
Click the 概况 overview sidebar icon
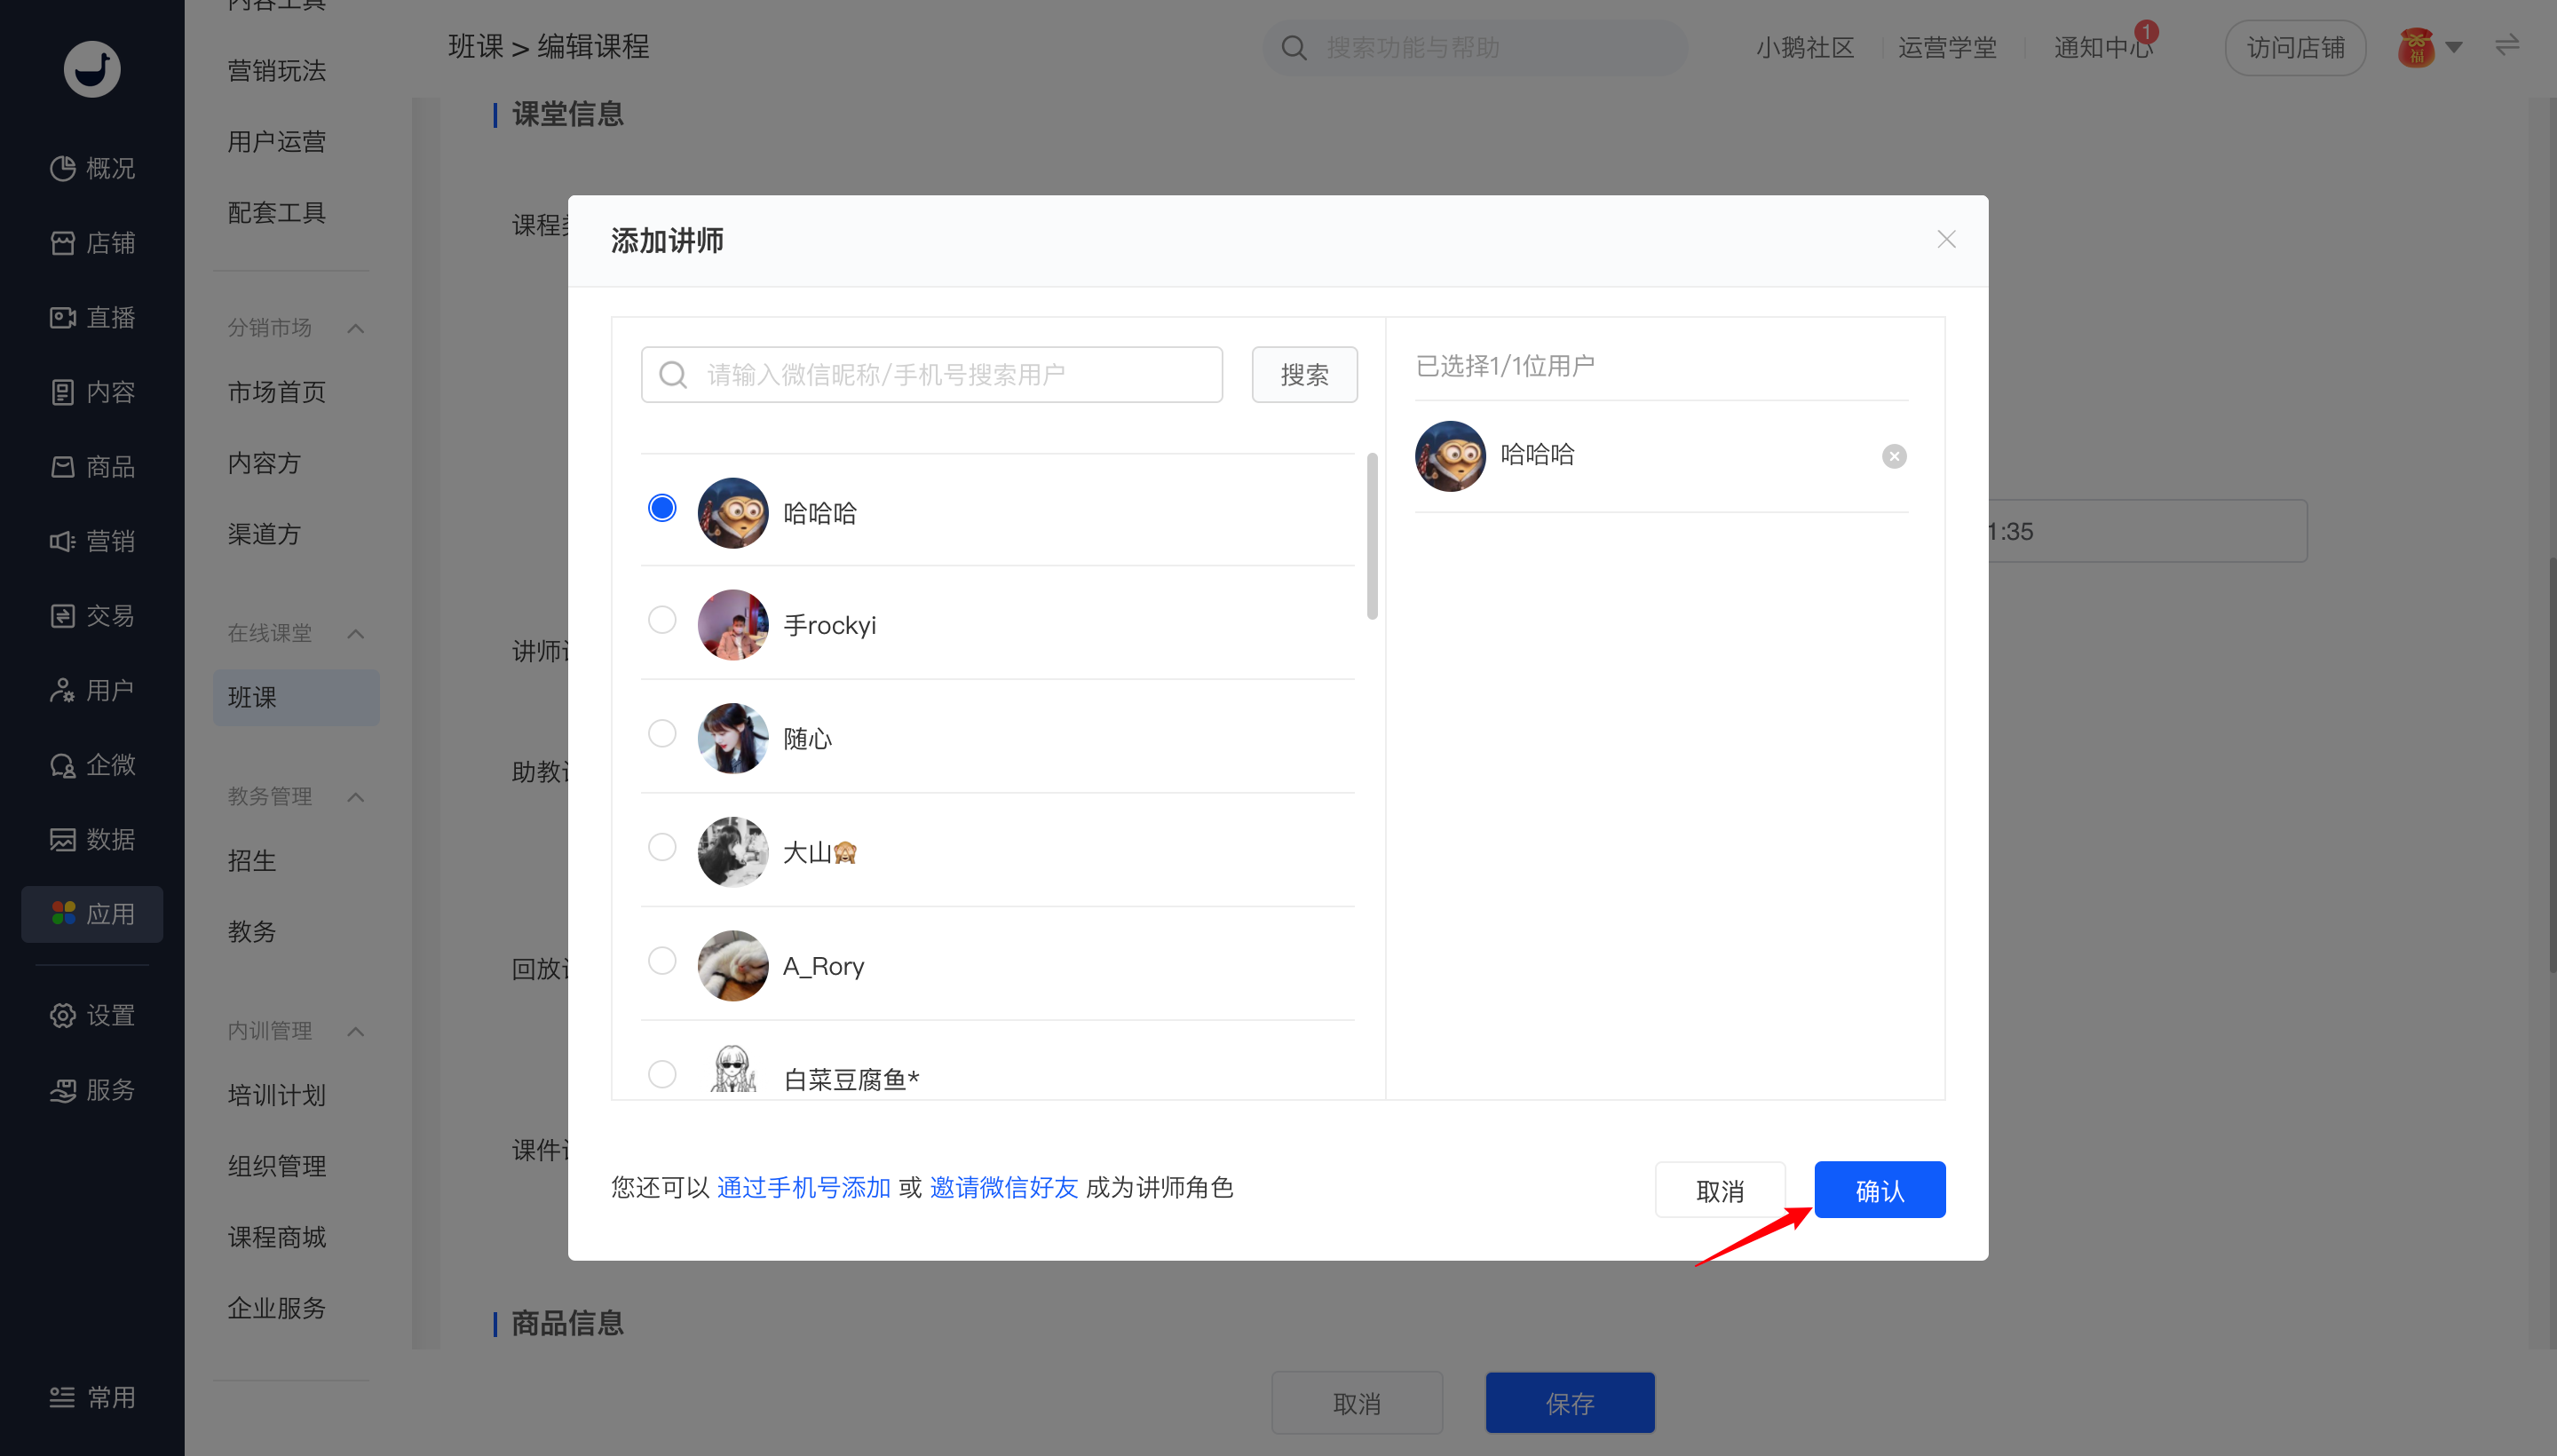pyautogui.click(x=63, y=168)
